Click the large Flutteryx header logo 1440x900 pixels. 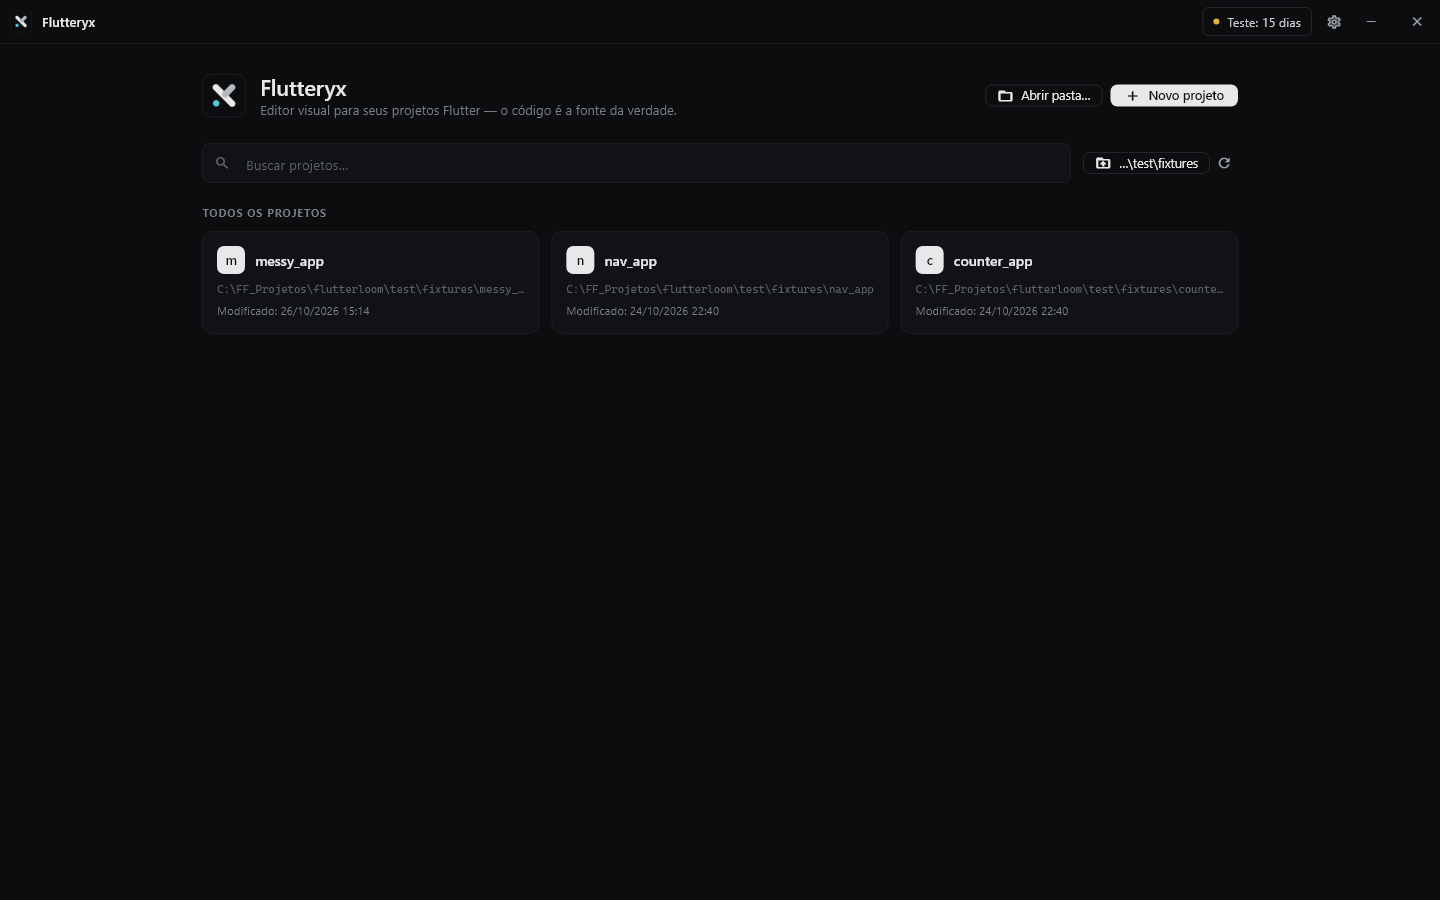[x=224, y=96]
